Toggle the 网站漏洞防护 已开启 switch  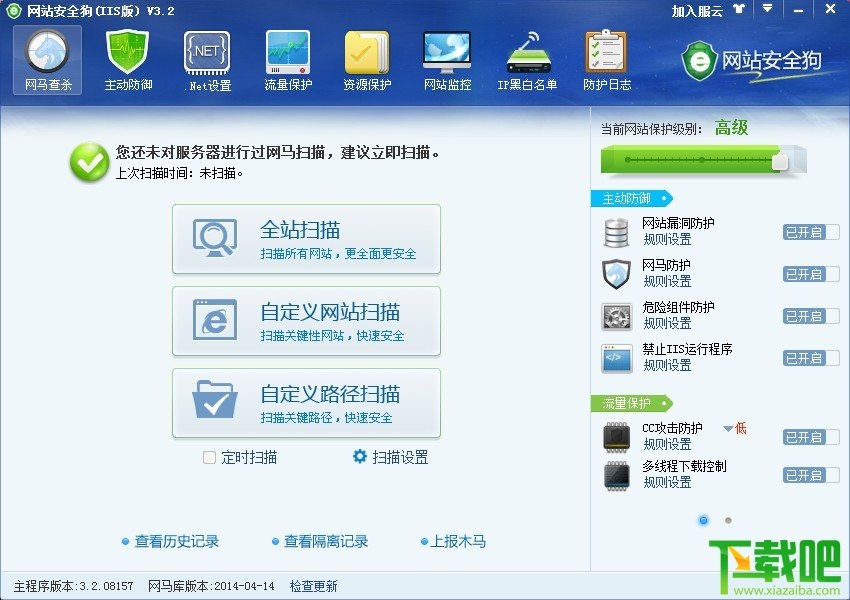811,233
